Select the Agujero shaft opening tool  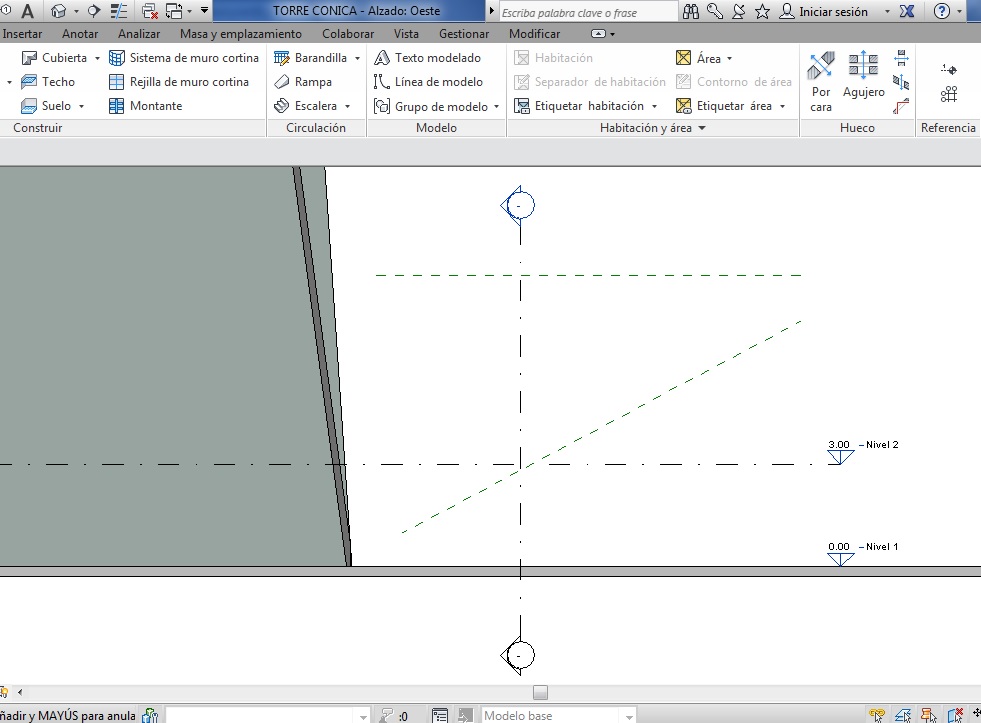(863, 80)
